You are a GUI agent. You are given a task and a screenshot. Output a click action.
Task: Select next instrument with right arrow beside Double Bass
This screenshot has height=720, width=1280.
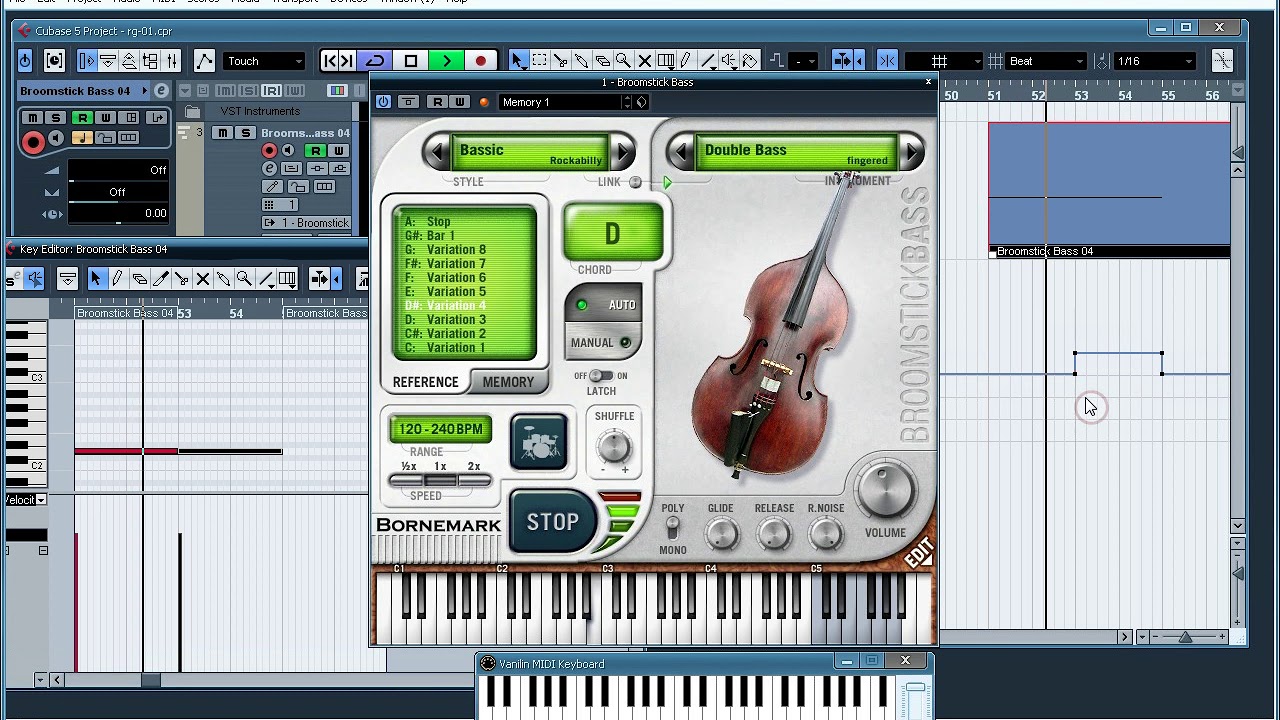(912, 153)
